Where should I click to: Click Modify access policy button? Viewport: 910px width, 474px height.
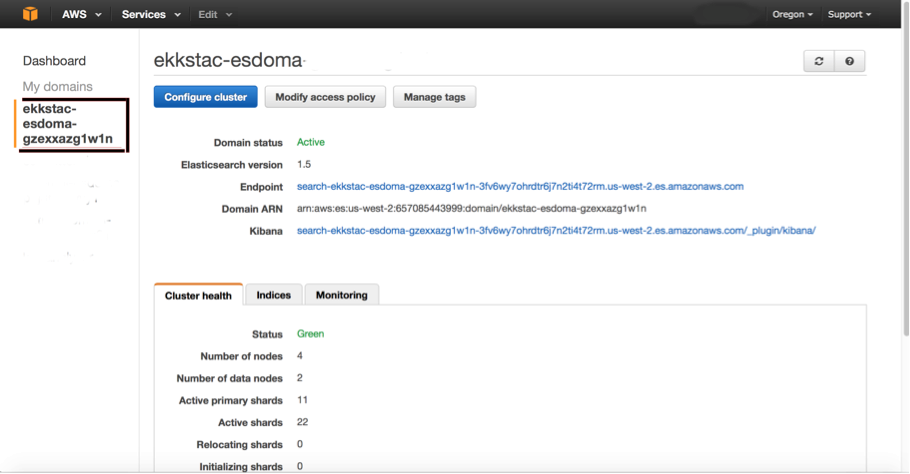(x=325, y=97)
